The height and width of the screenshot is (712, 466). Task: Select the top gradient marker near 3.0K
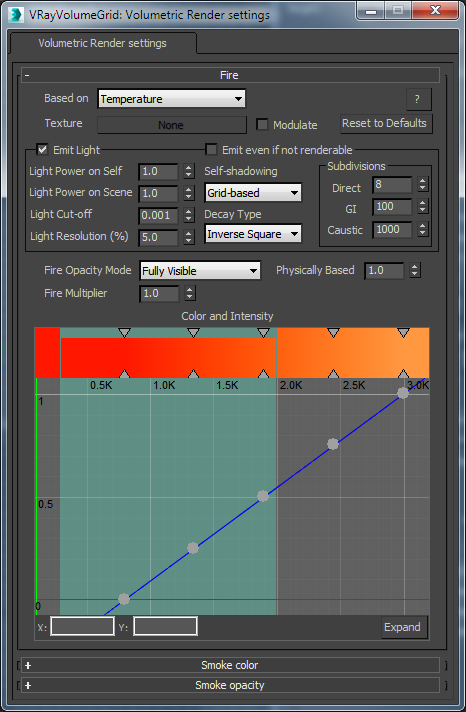(403, 333)
